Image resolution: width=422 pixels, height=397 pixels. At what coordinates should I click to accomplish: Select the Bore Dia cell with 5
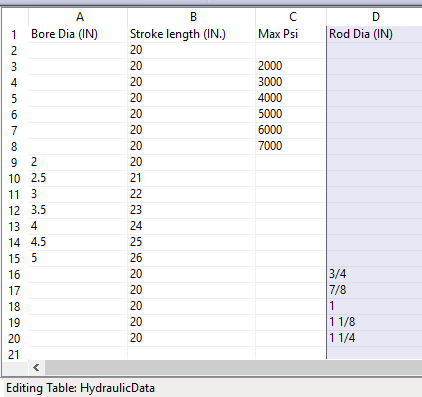click(x=78, y=258)
